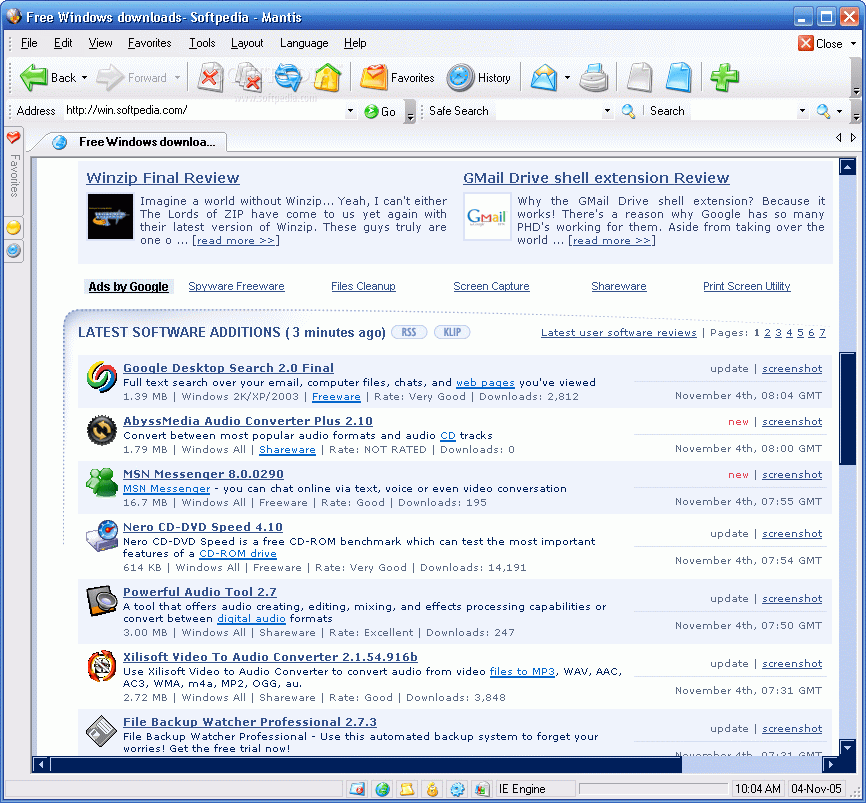Open the Help menu
866x803 pixels.
pyautogui.click(x=355, y=43)
